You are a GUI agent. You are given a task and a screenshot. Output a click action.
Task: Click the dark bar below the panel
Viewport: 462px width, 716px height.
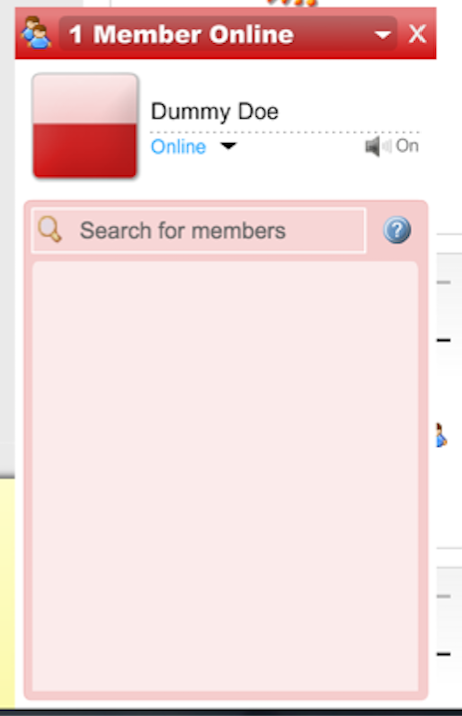point(231,712)
